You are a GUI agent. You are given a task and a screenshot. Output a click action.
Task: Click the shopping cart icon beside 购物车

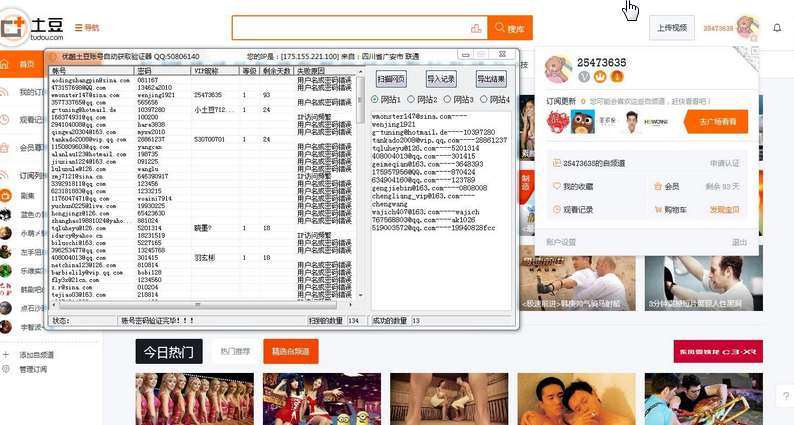tap(658, 209)
